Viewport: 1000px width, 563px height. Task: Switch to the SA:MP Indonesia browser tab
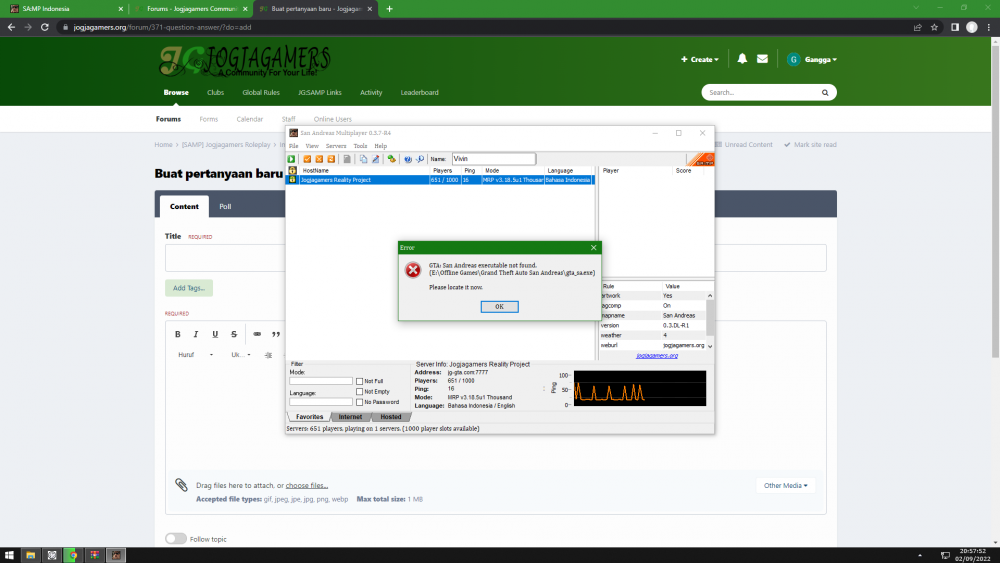[64, 9]
